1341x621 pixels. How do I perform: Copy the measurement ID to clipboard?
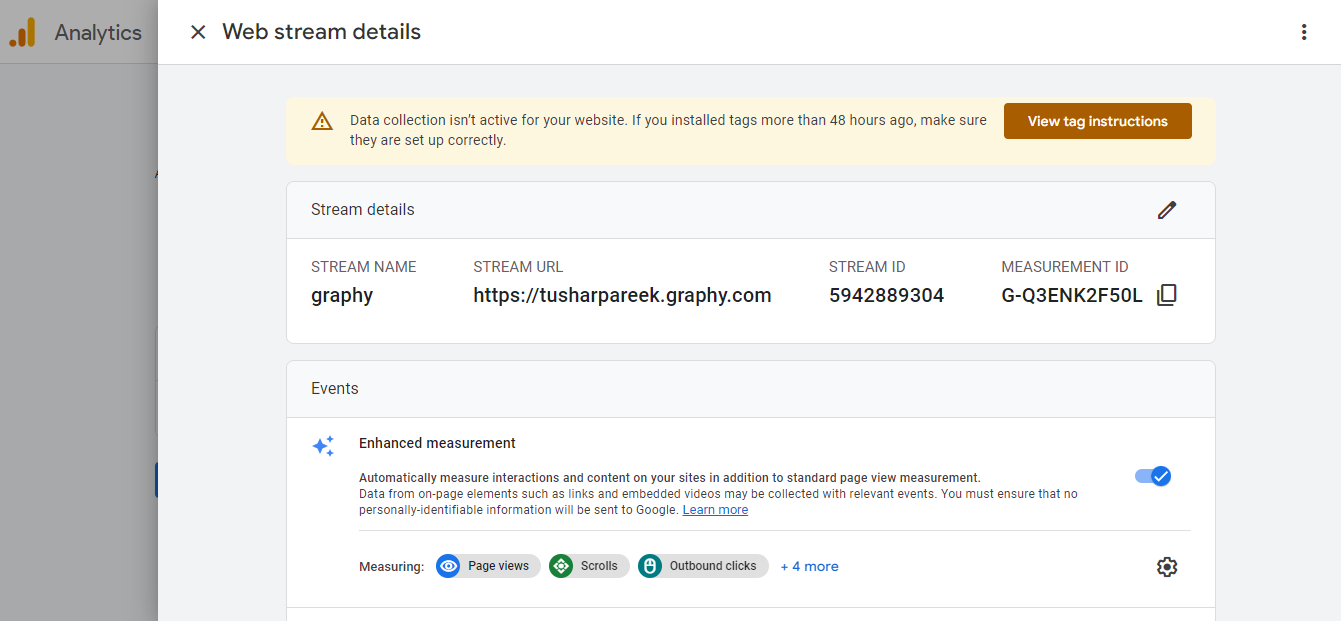point(1166,295)
